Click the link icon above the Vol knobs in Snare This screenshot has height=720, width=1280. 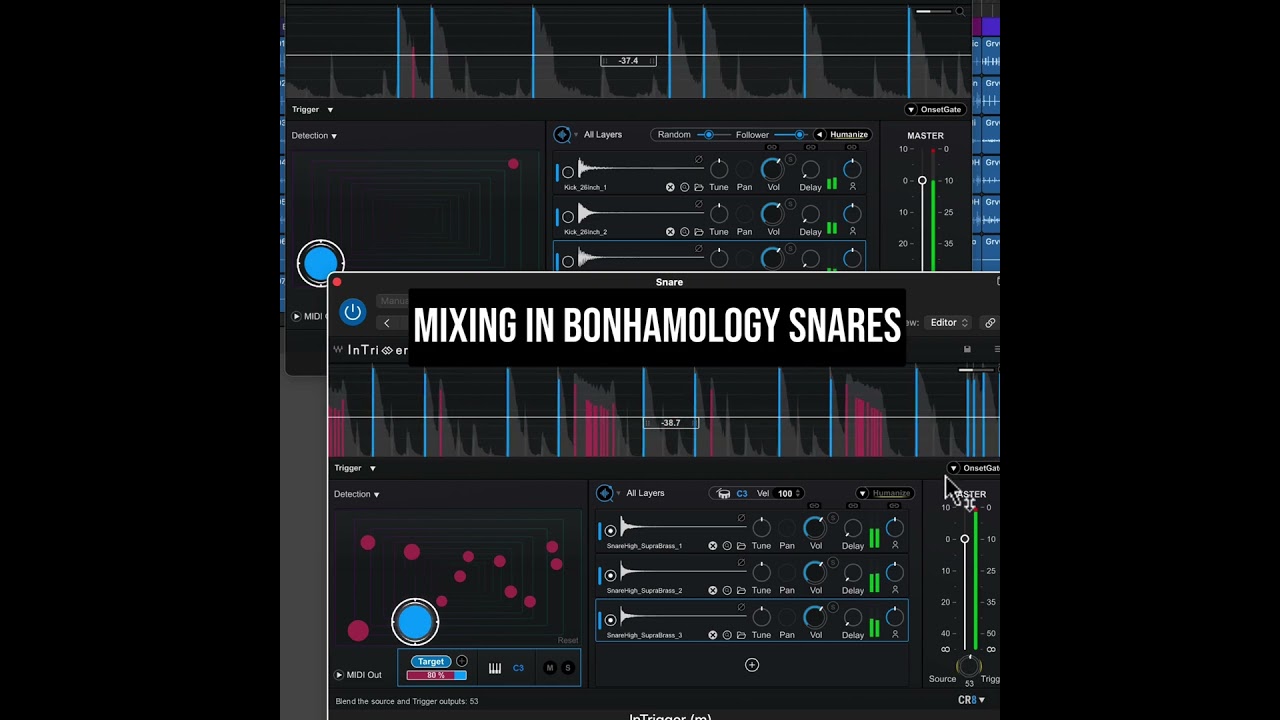(x=815, y=506)
